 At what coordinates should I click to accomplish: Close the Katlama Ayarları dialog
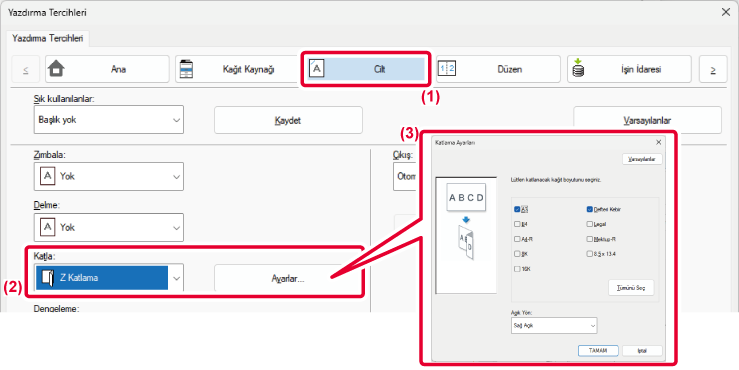point(658,142)
